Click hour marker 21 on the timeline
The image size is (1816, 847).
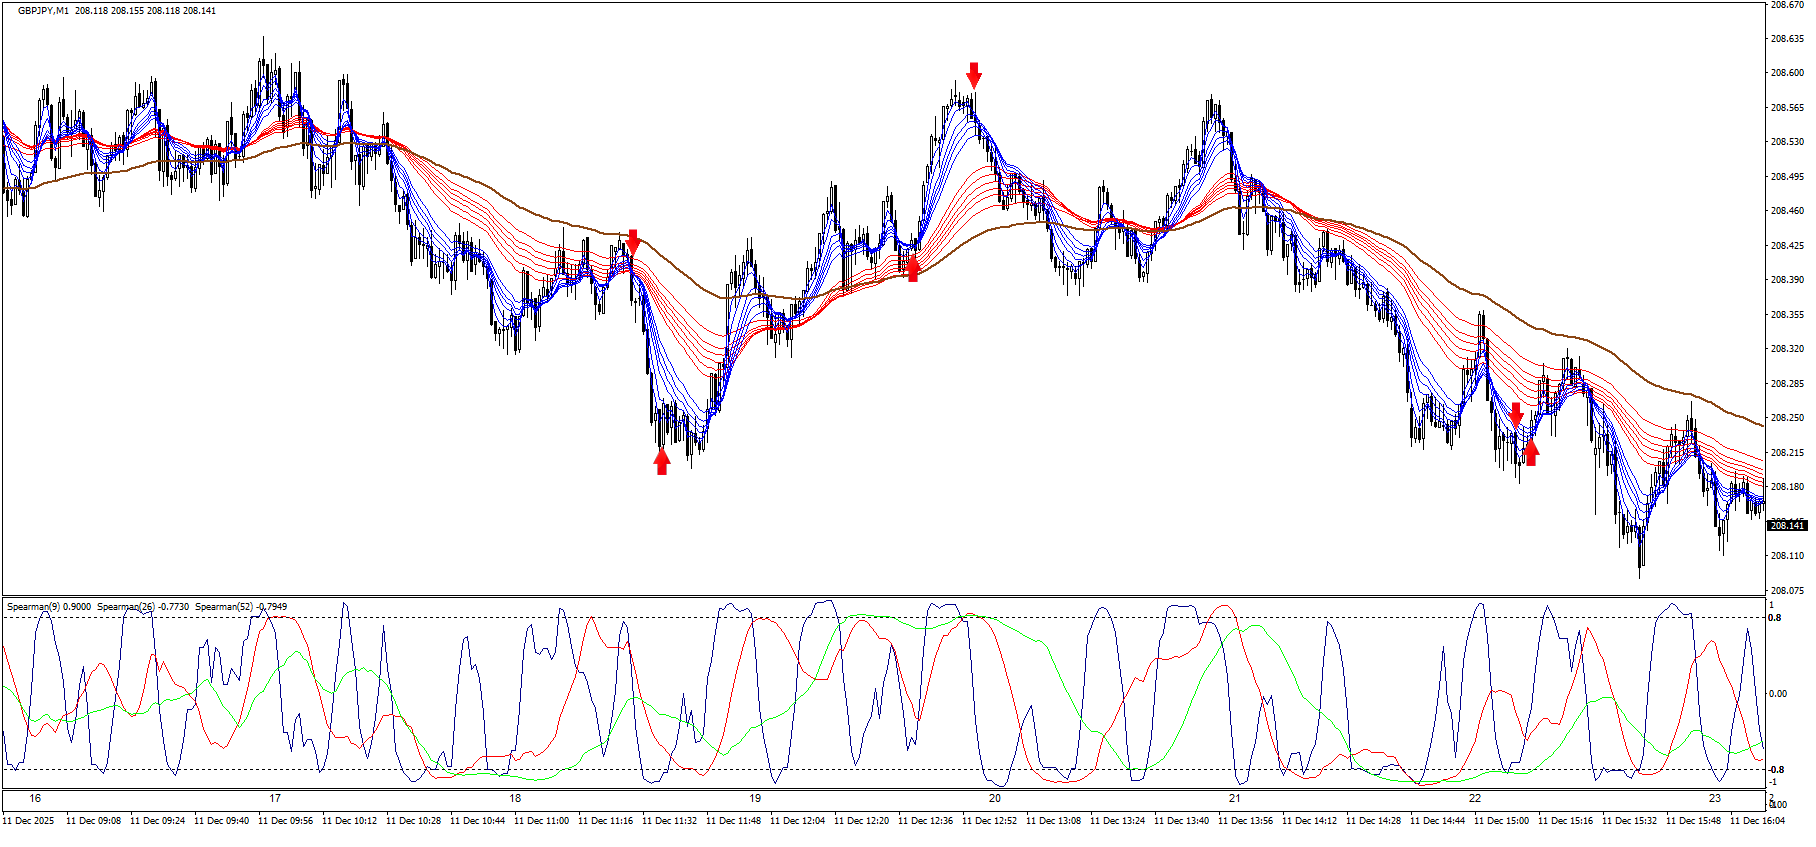click(1235, 798)
